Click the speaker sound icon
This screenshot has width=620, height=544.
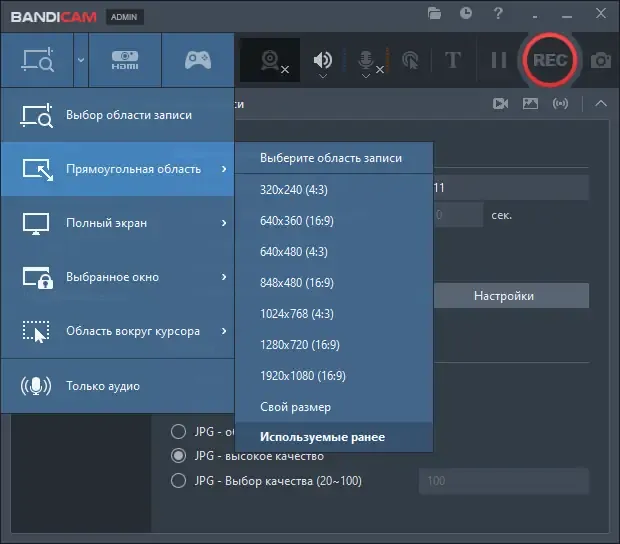pos(322,61)
